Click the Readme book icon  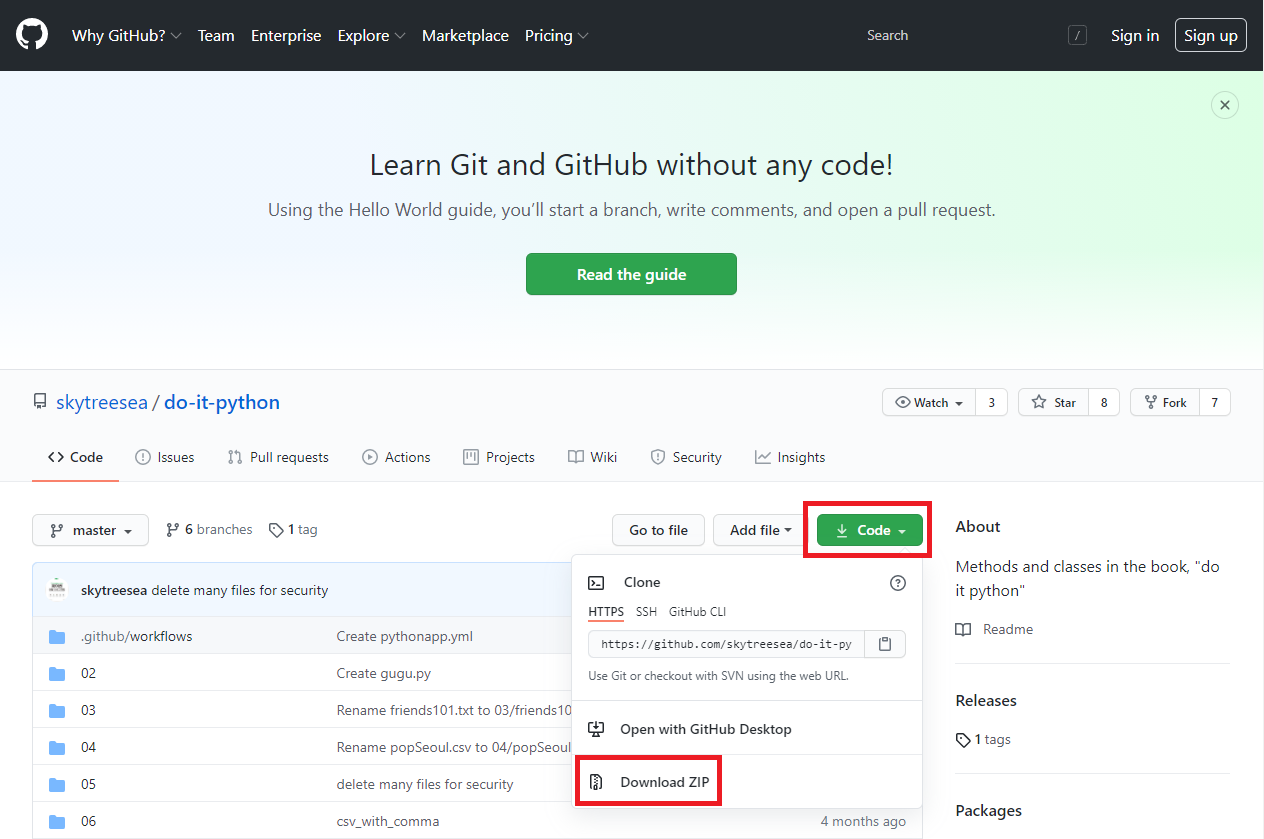pyautogui.click(x=963, y=629)
